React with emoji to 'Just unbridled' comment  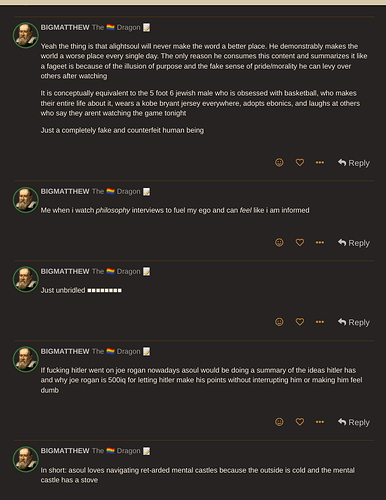click(x=279, y=322)
